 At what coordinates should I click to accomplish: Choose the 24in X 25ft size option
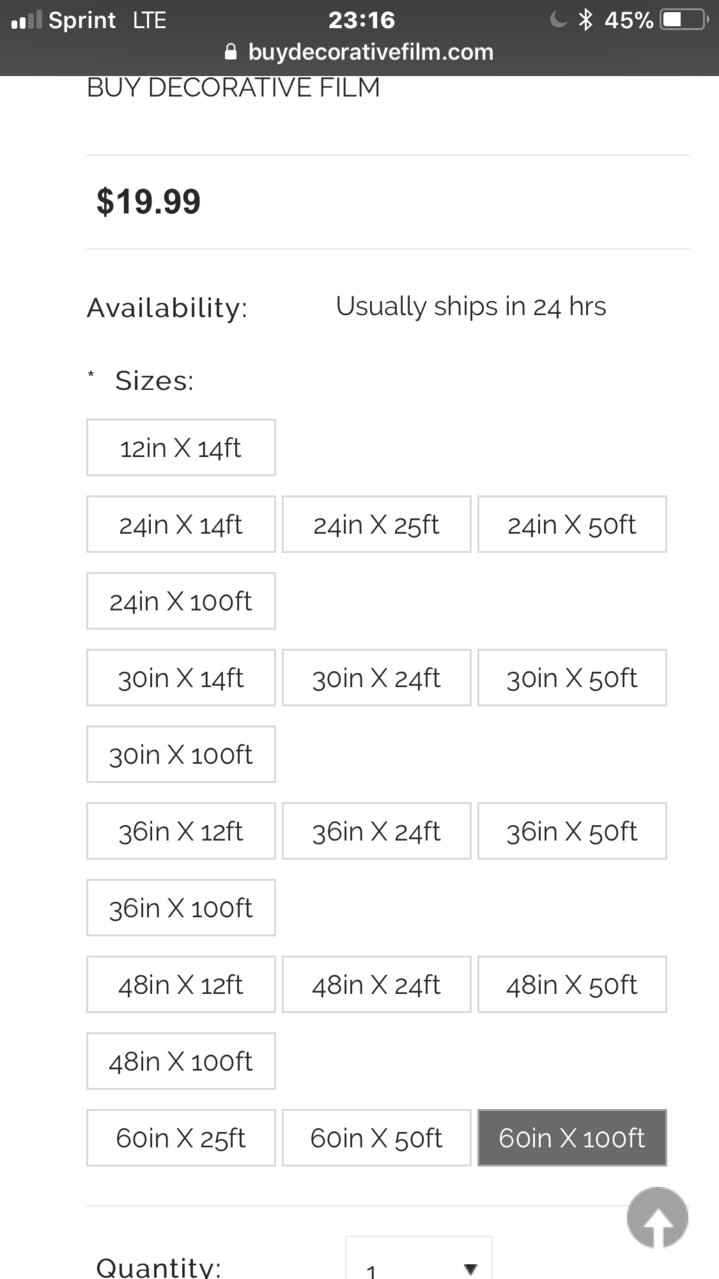point(376,524)
